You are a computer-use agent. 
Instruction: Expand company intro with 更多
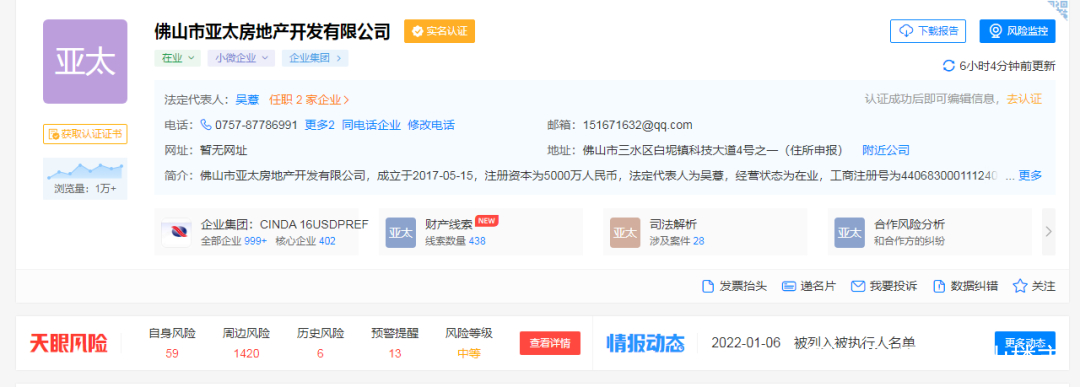click(x=1030, y=176)
